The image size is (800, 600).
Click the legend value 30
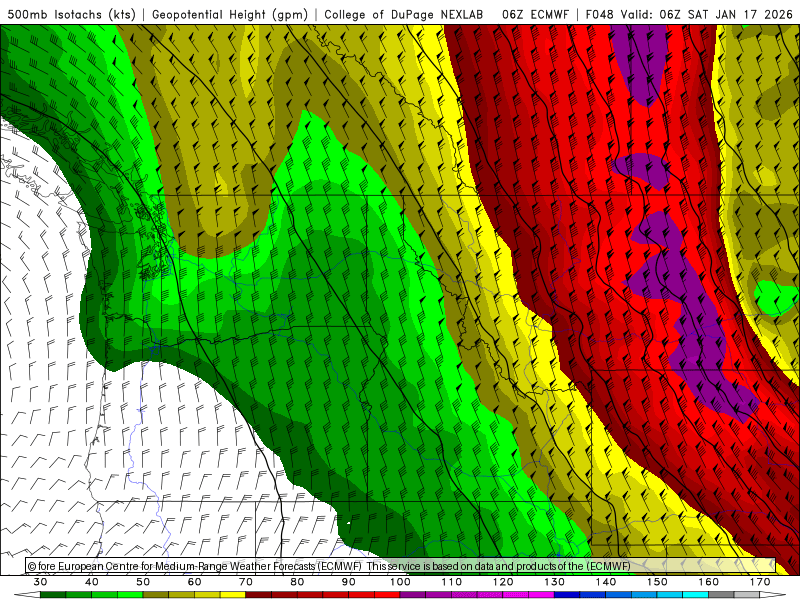point(40,582)
